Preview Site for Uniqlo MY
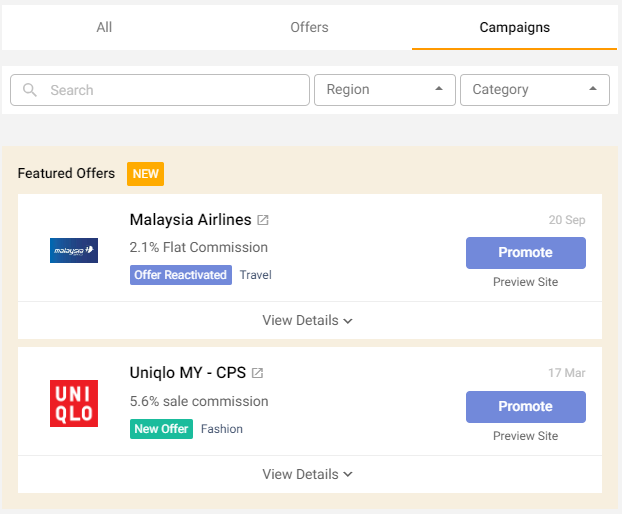This screenshot has height=514, width=622. point(525,436)
